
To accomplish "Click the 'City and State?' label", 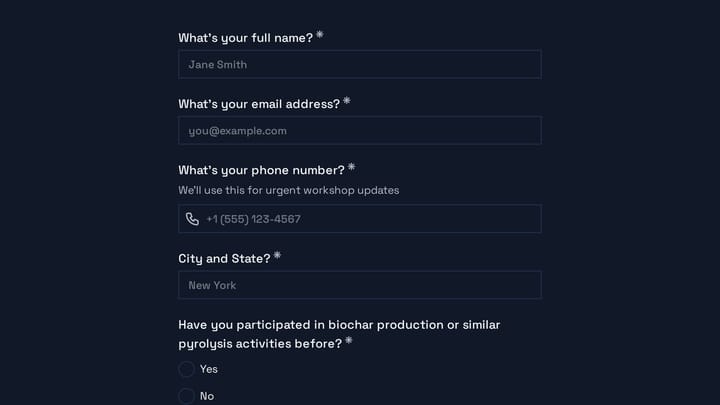I will (225, 259).
